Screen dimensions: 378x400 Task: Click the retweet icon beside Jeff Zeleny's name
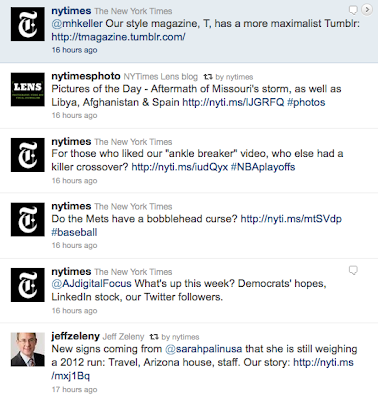154,337
